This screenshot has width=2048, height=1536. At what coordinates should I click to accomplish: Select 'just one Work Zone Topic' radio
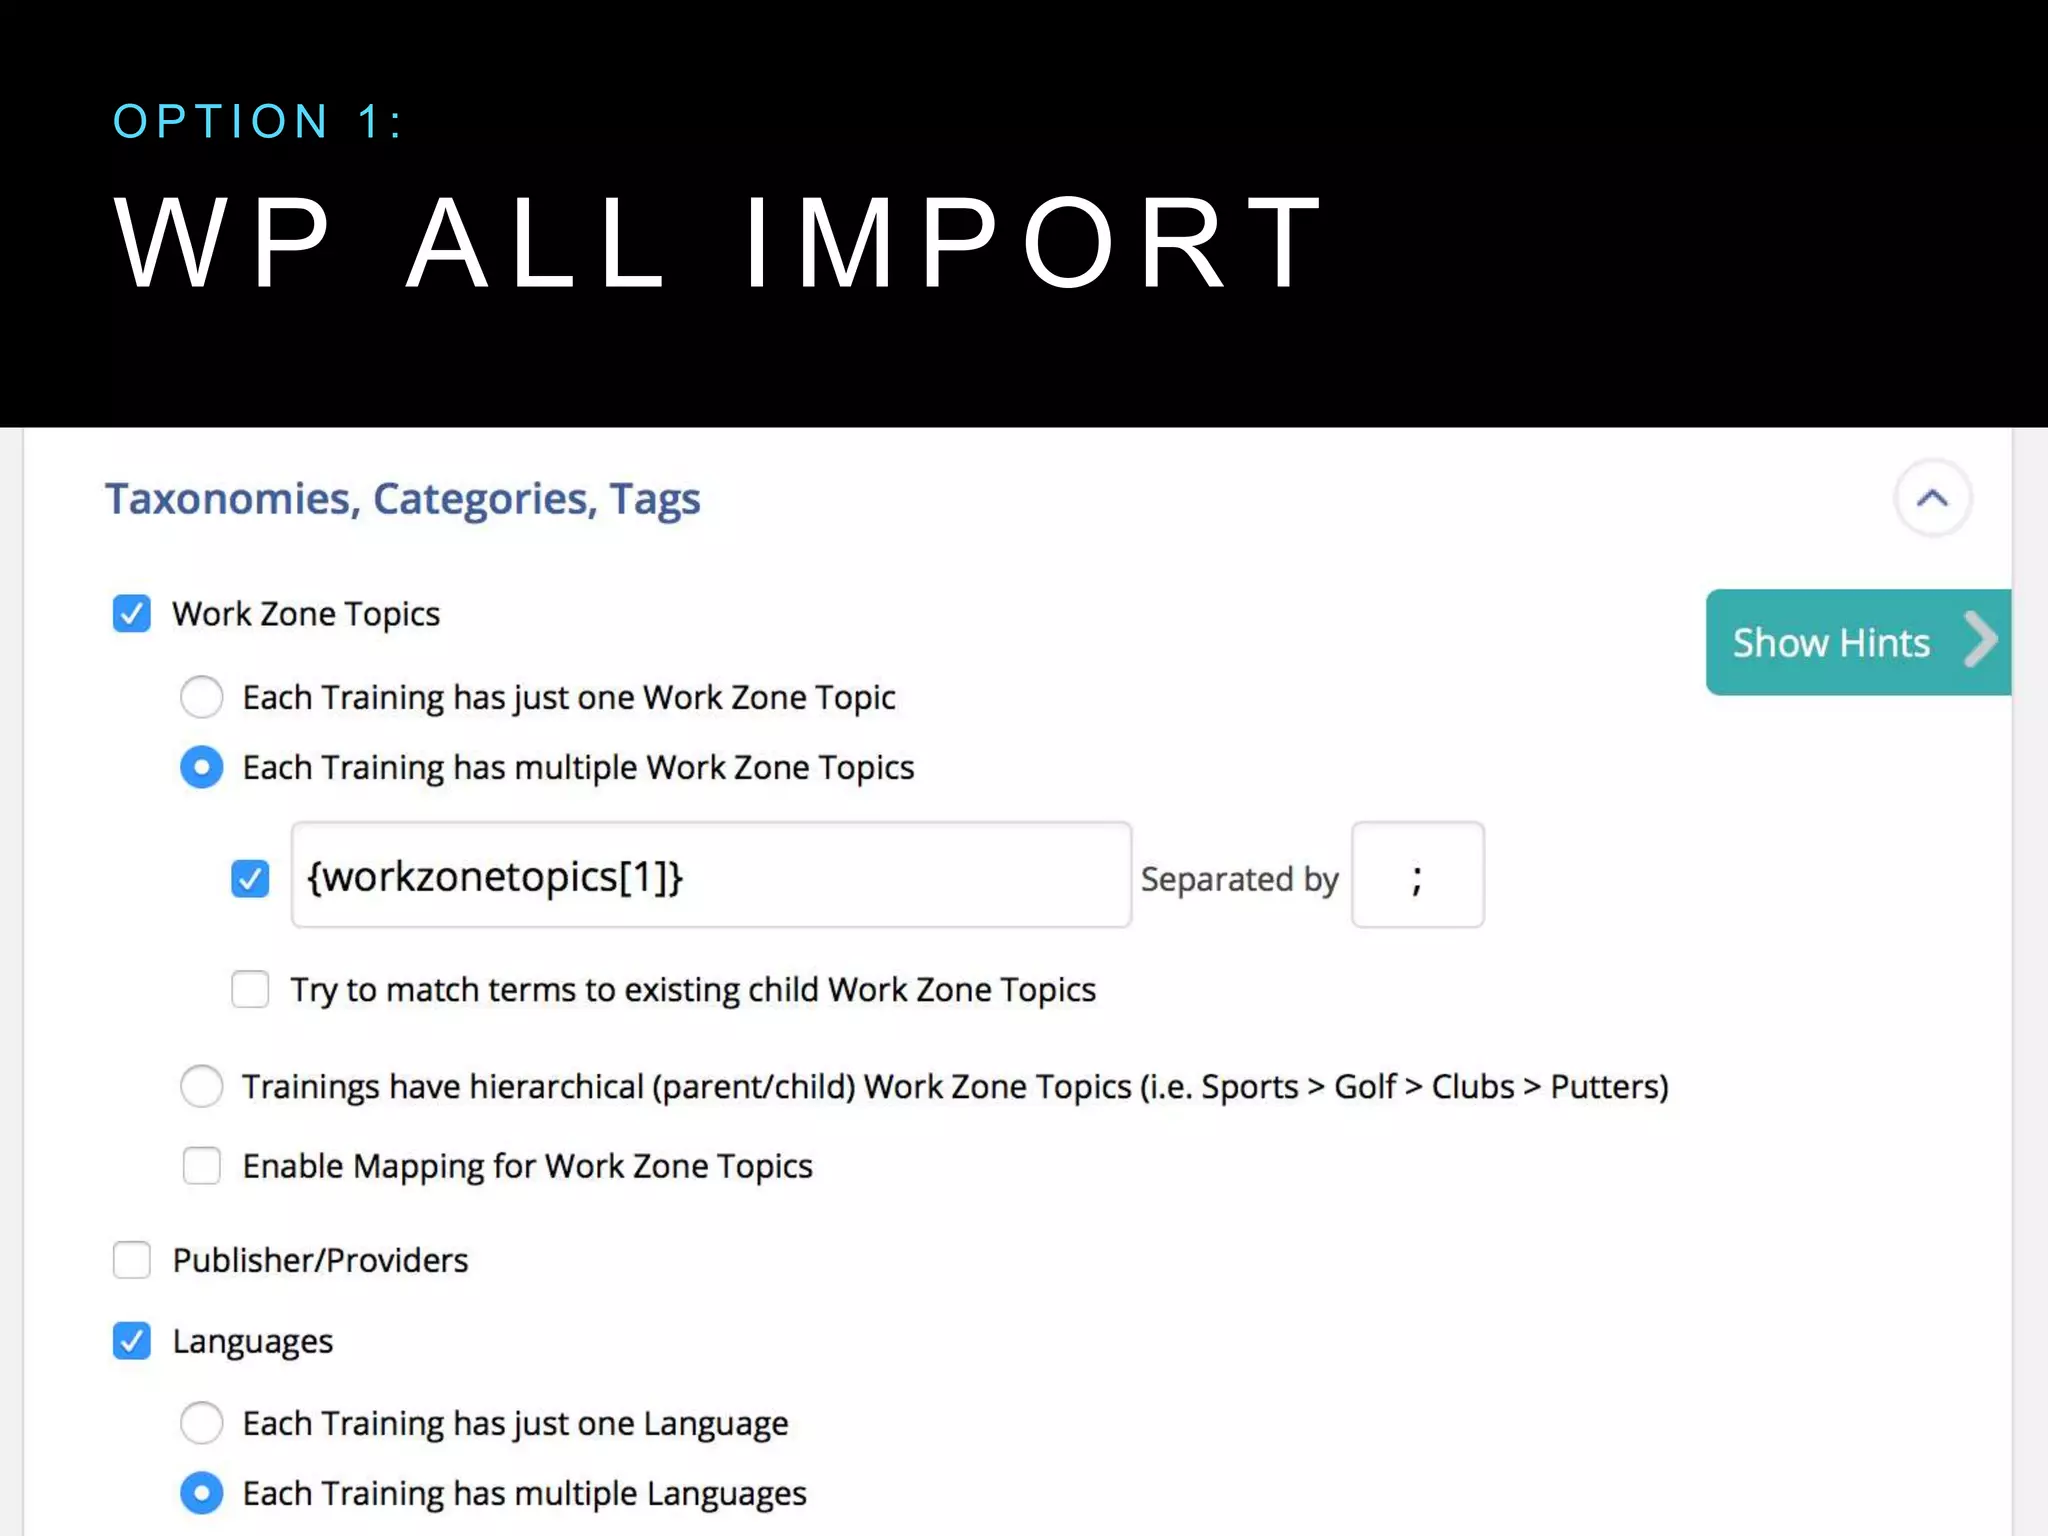(x=201, y=697)
